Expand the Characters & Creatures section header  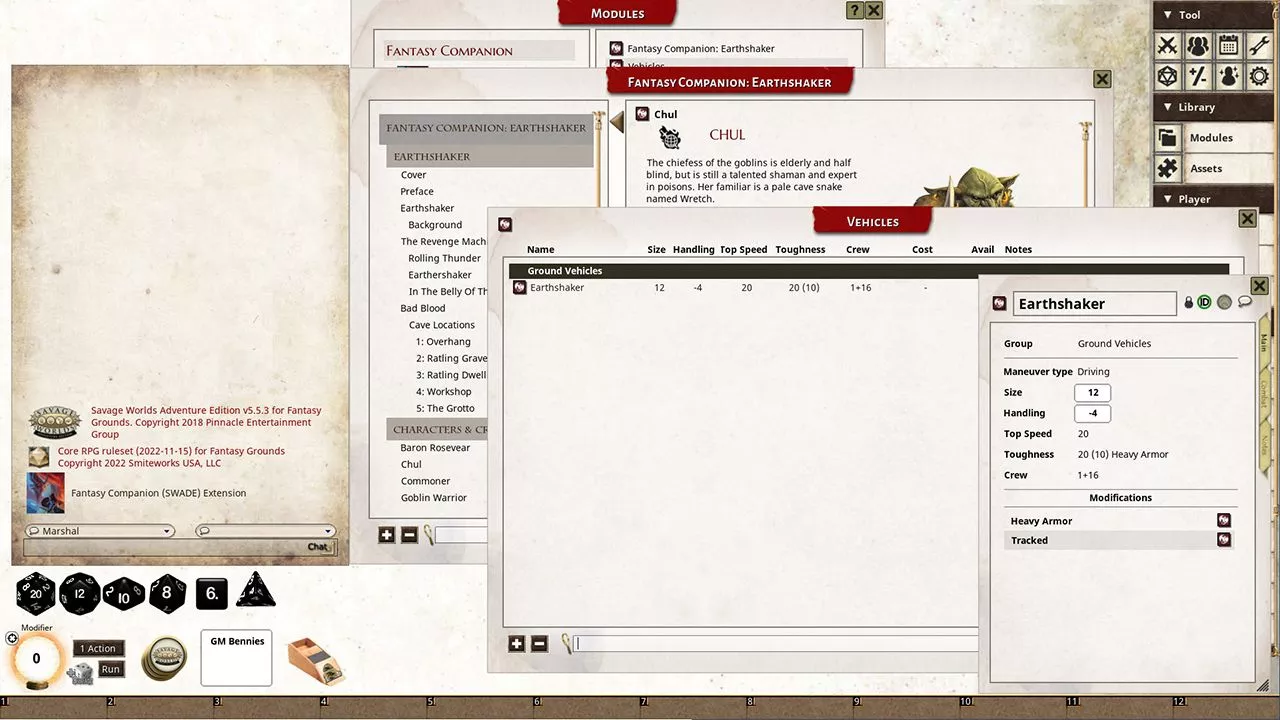(x=437, y=429)
